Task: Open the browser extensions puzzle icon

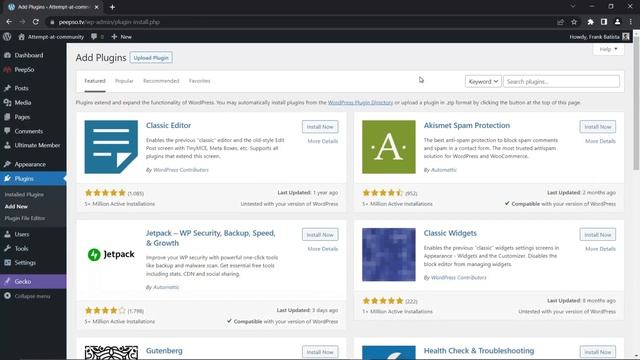Action: [590, 22]
